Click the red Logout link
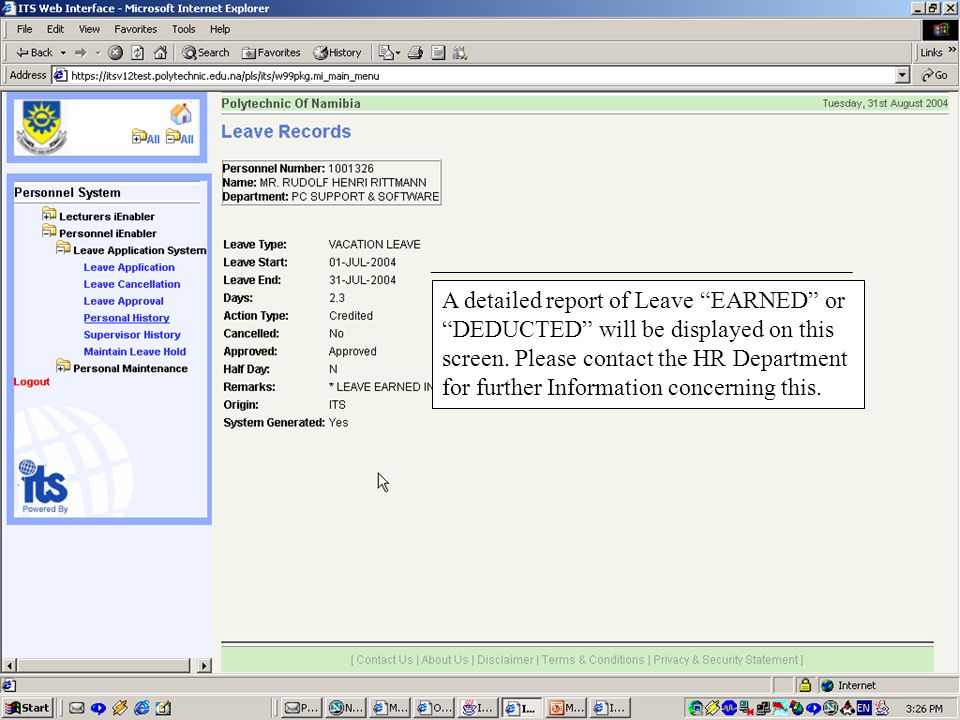Viewport: 960px width, 720px height. pos(32,381)
